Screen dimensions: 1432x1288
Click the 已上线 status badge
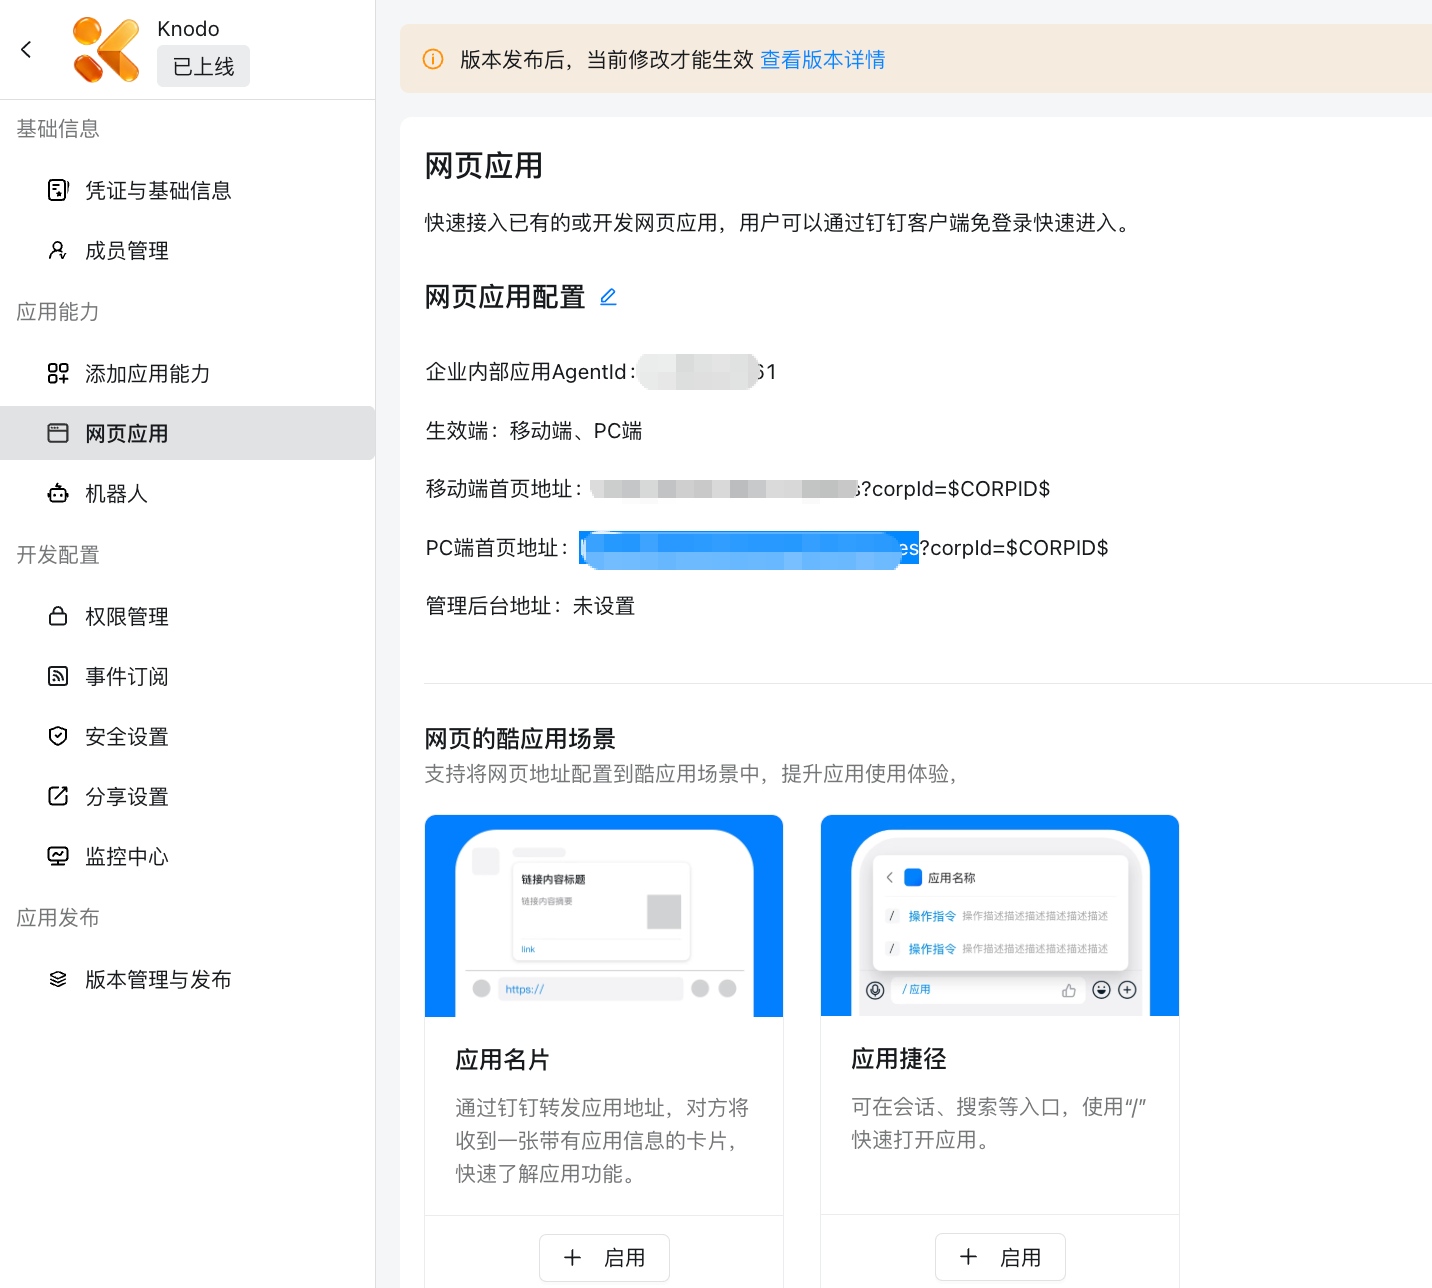[203, 66]
